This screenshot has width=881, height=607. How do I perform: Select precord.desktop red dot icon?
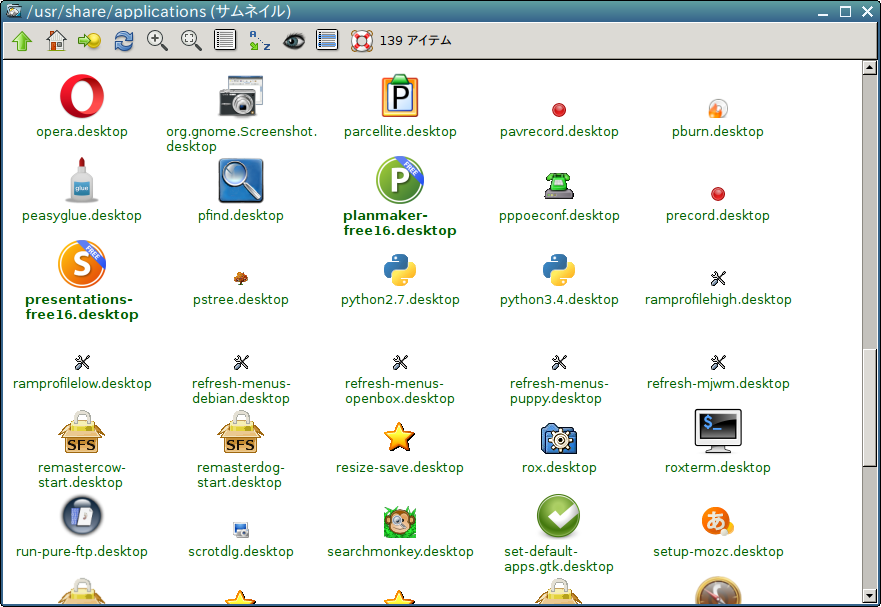718,194
